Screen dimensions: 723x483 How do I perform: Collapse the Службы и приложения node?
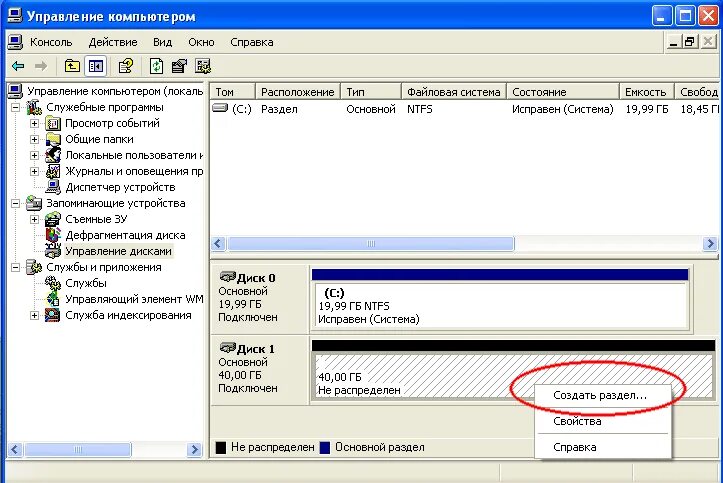[x=16, y=267]
